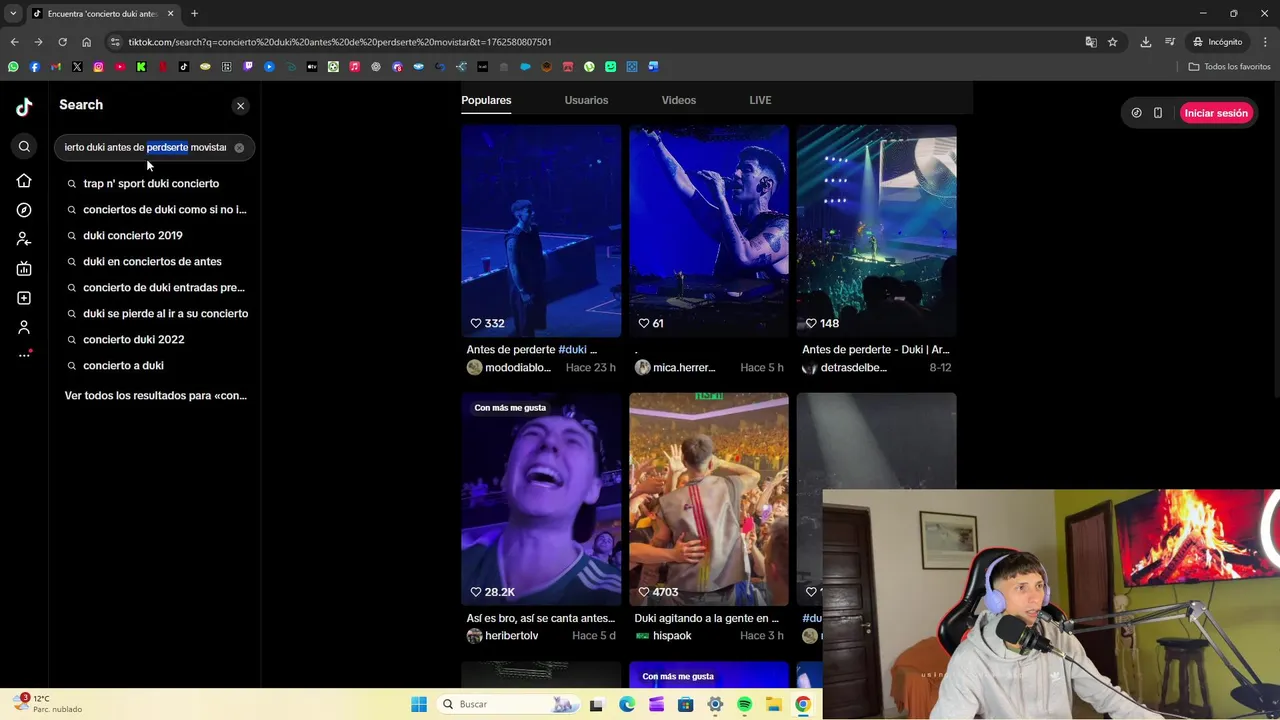Reload the page with refresh icon

[x=62, y=42]
